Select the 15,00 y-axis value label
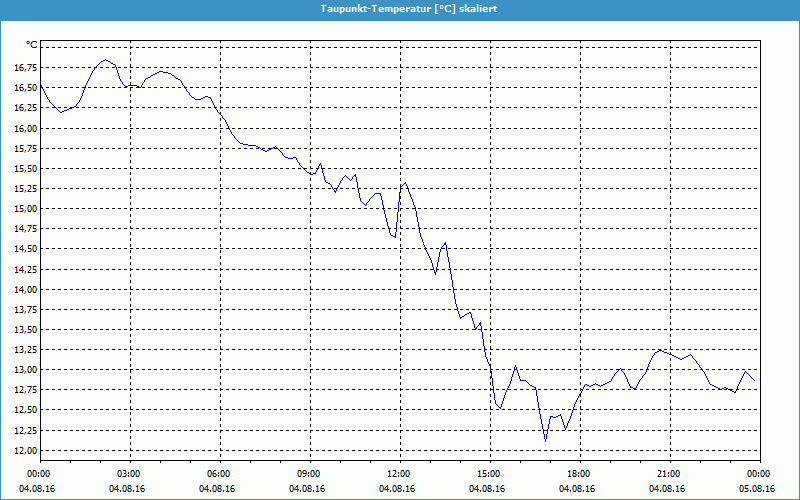This screenshot has width=800, height=500. click(x=24, y=209)
